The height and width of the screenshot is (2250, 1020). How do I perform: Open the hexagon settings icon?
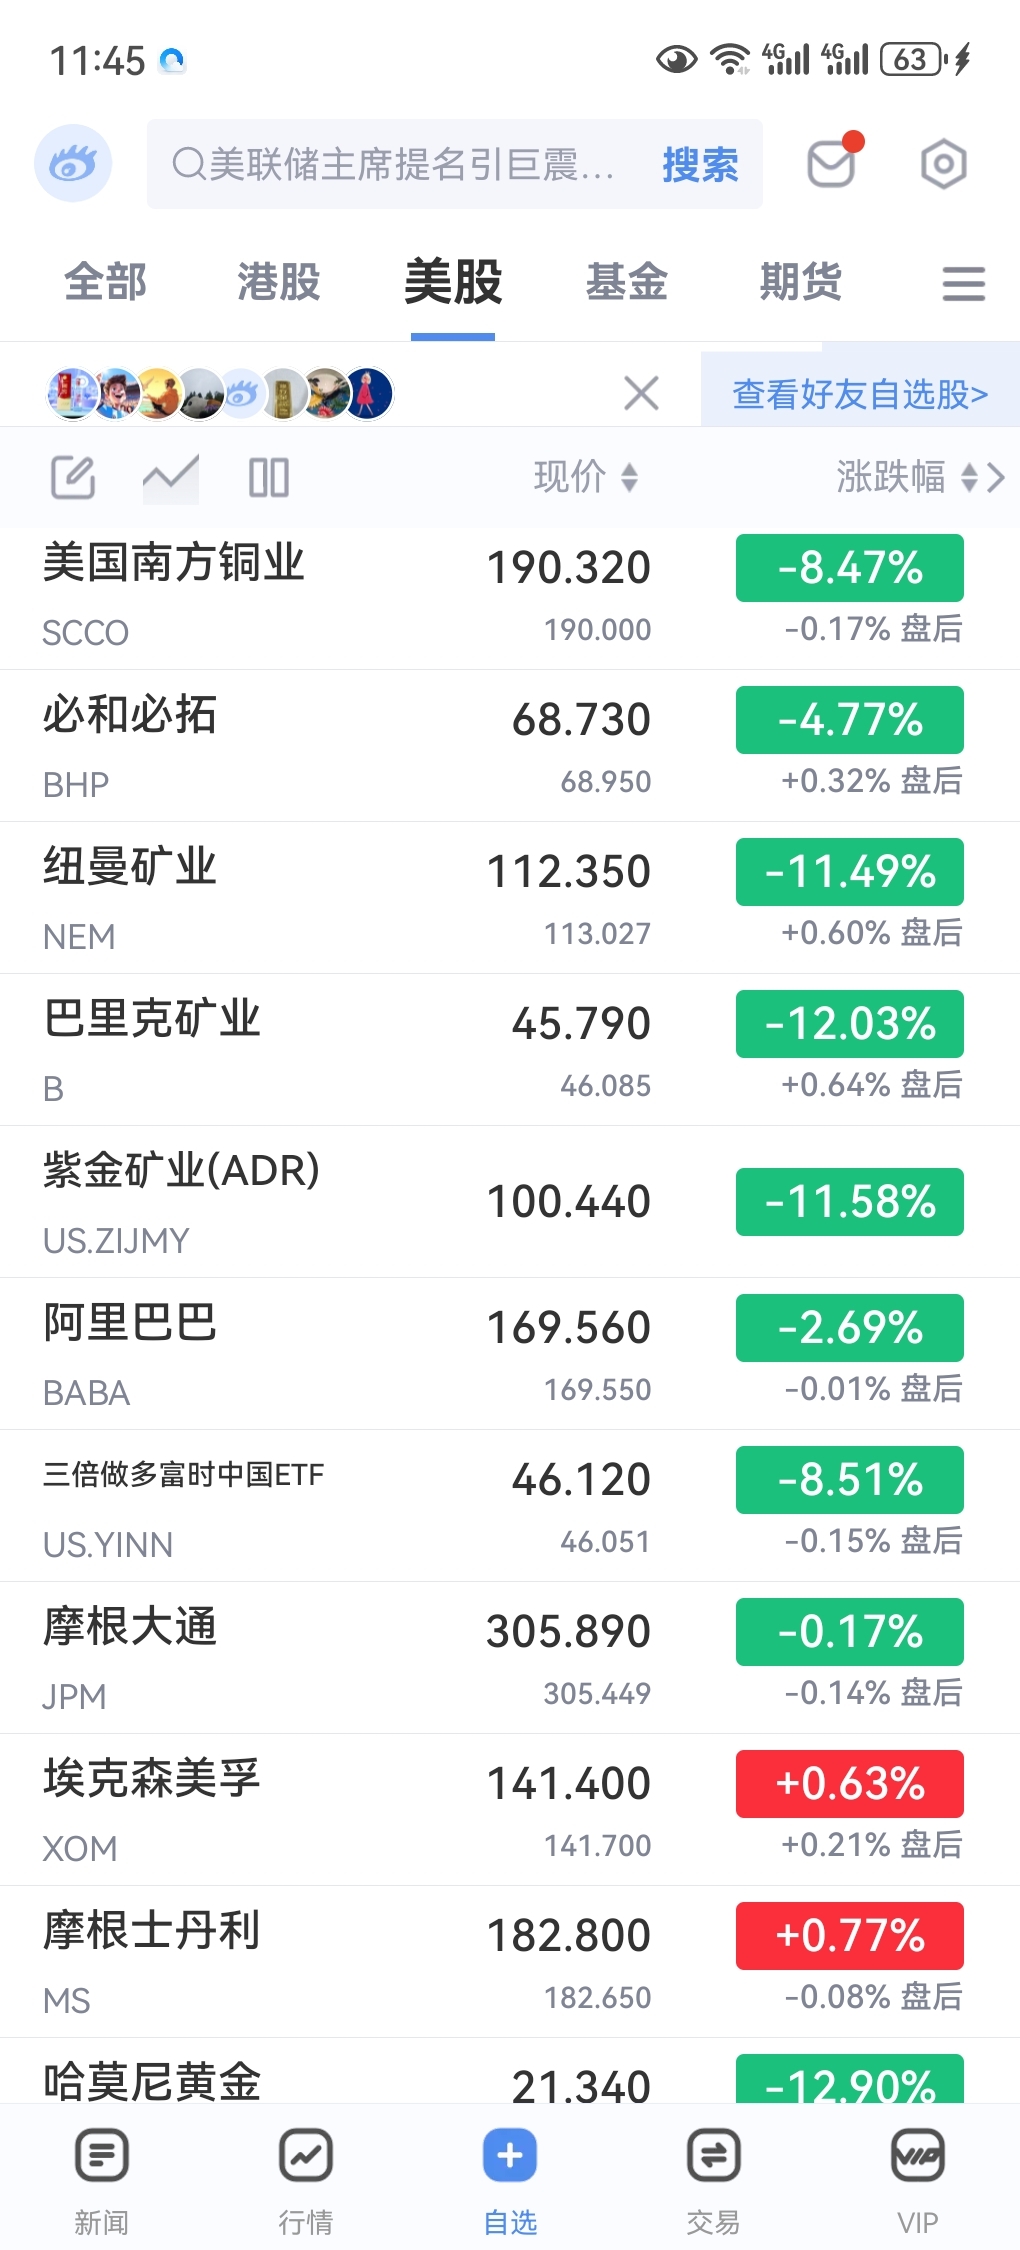[943, 164]
